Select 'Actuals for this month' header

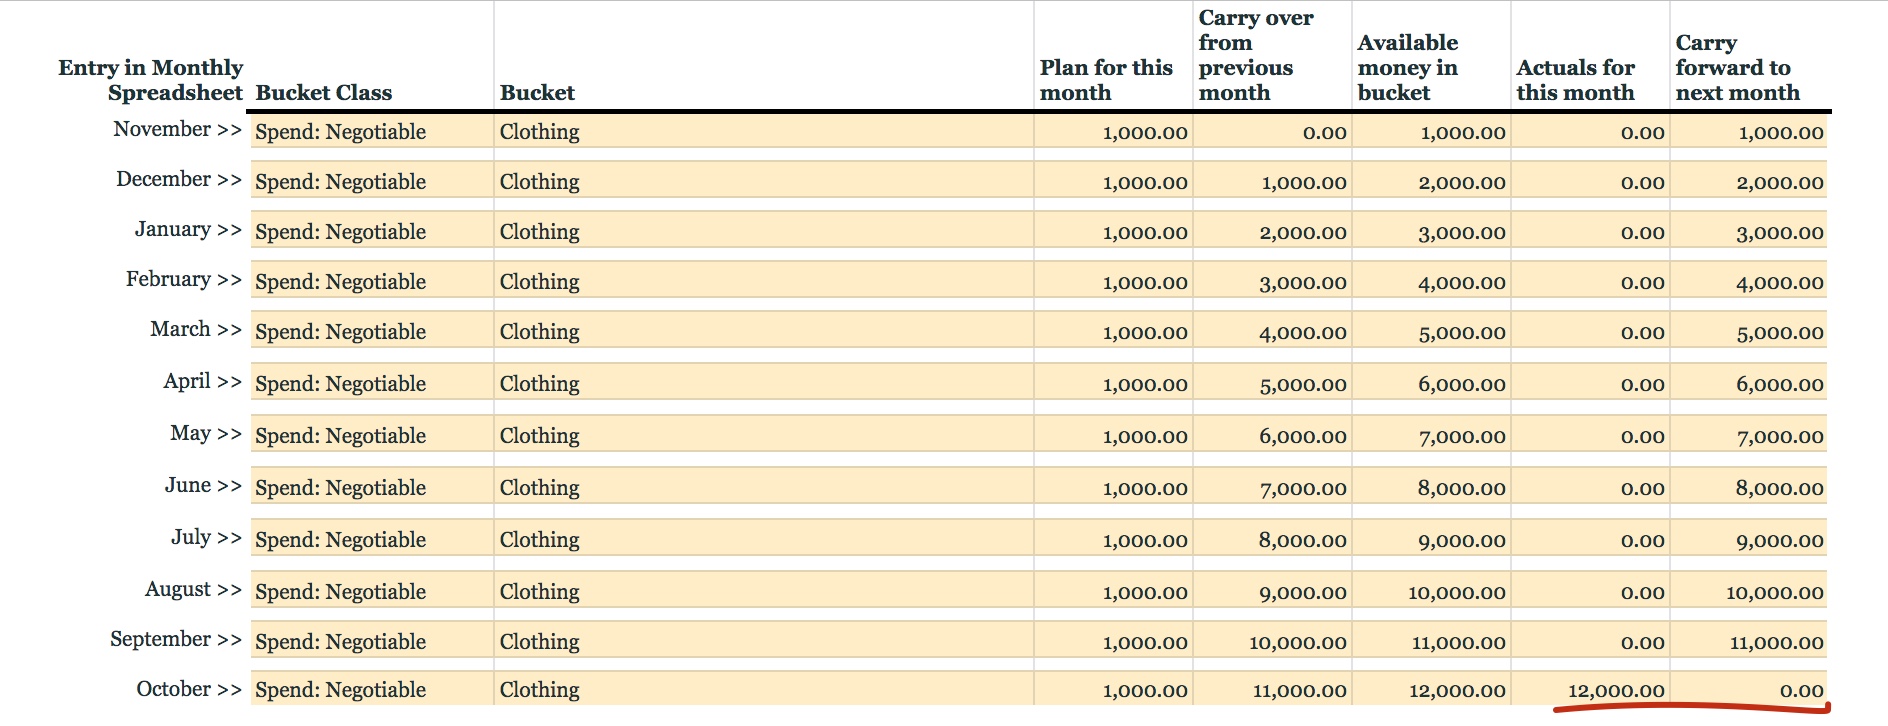1576,80
